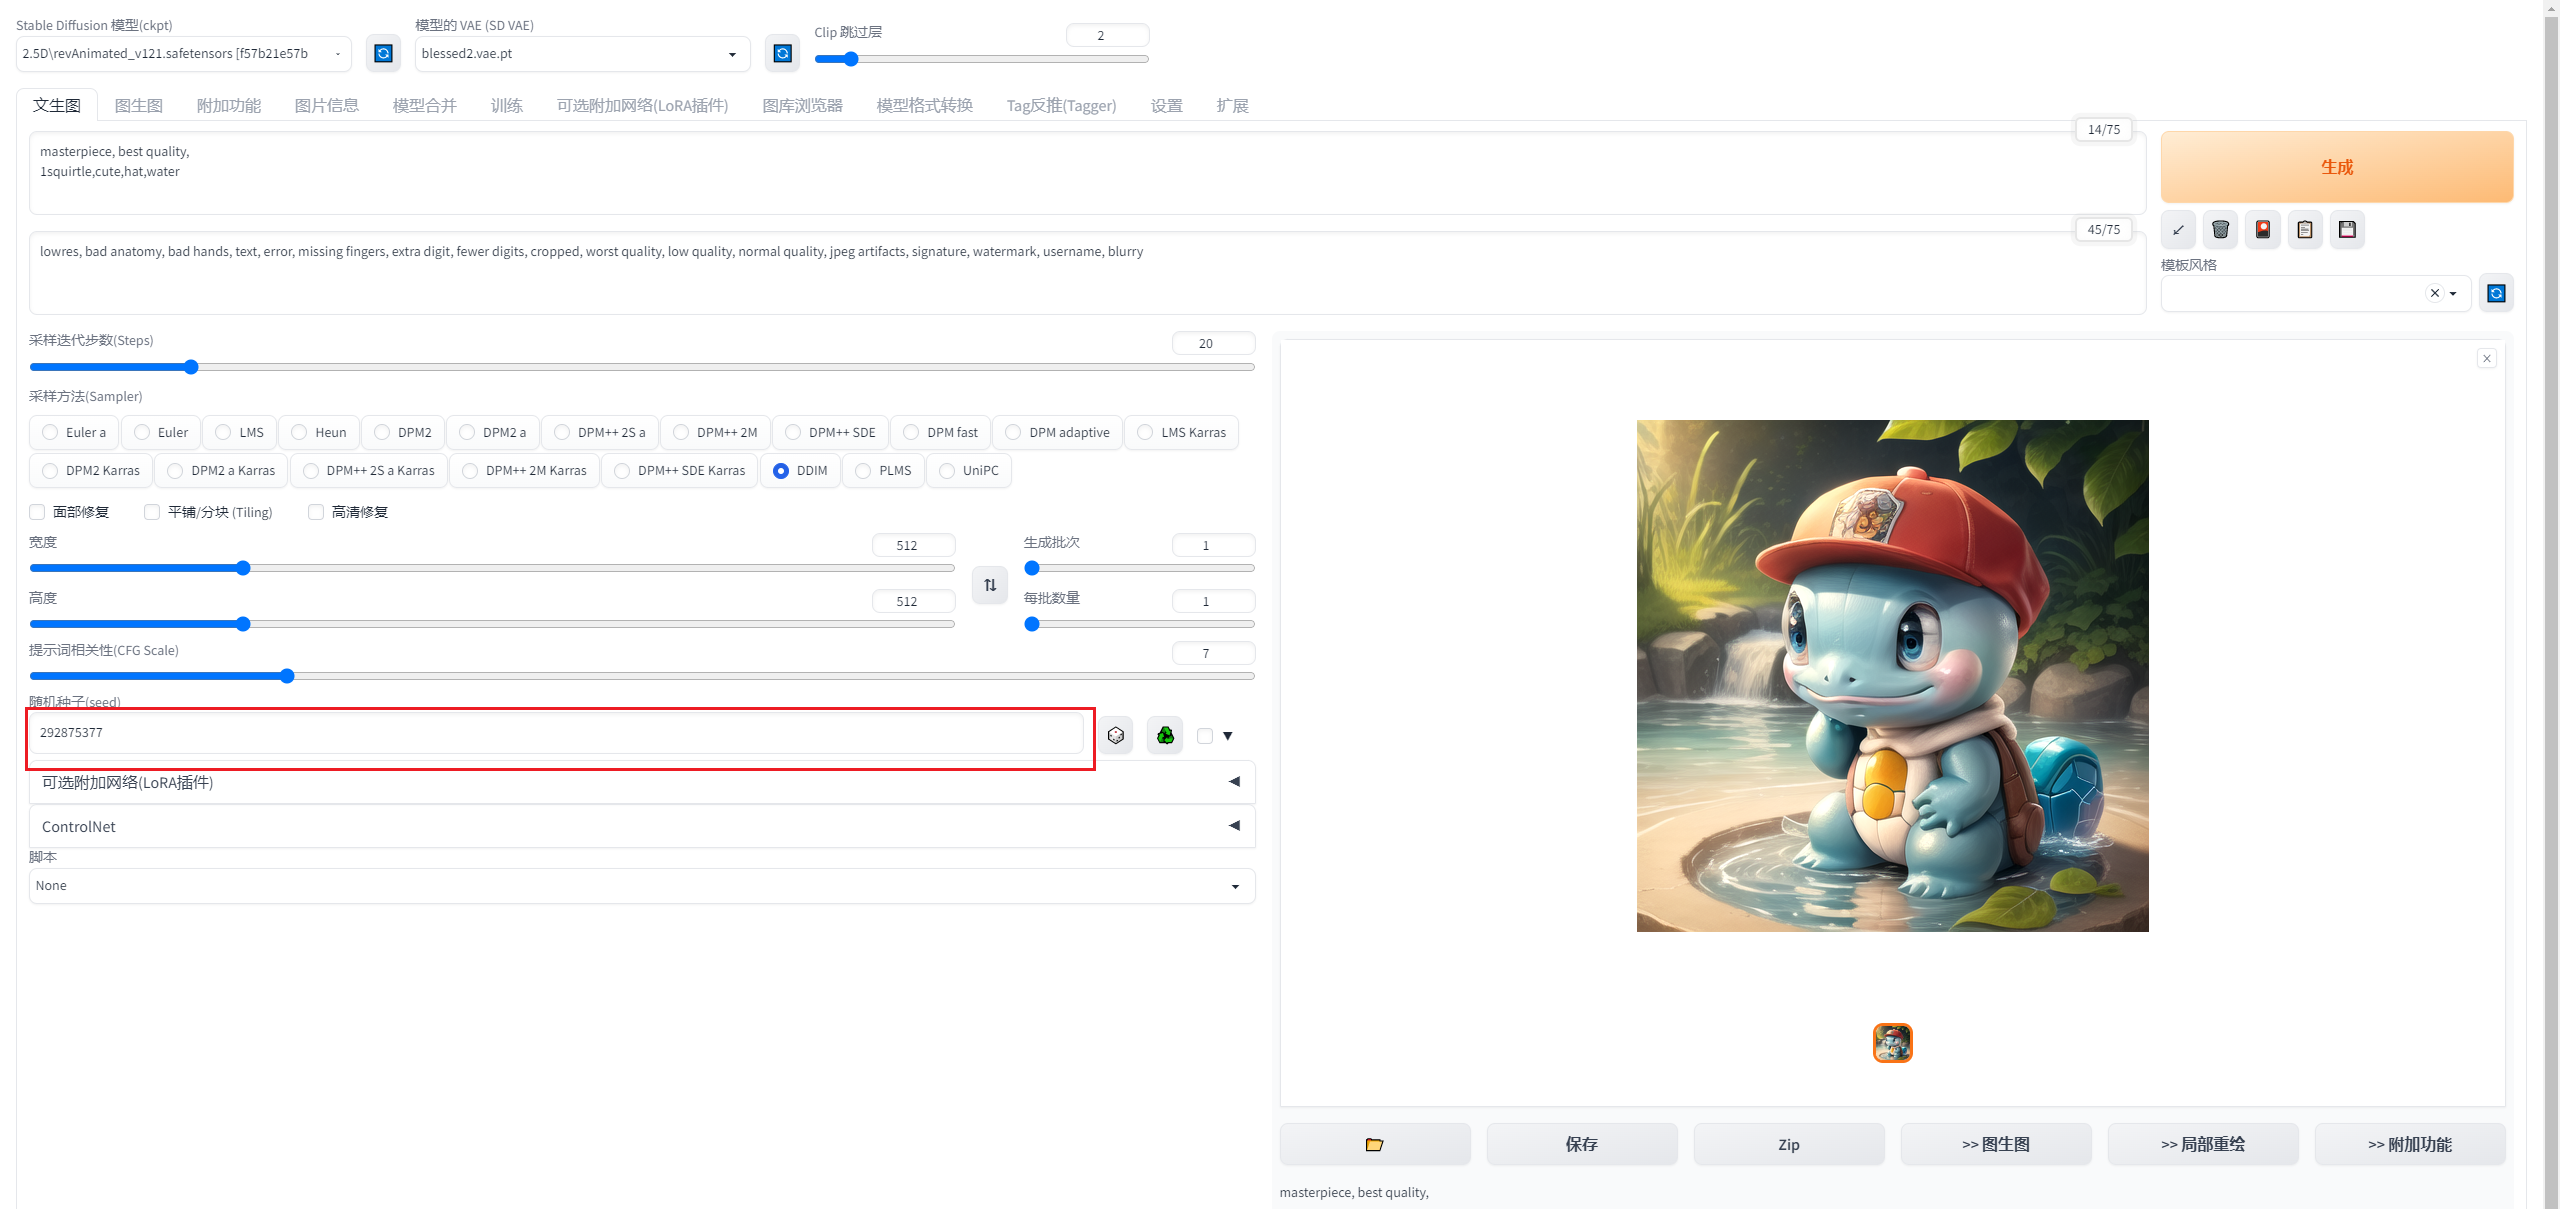Click the Zip button
This screenshot has height=1209, width=2560.
coord(1789,1144)
